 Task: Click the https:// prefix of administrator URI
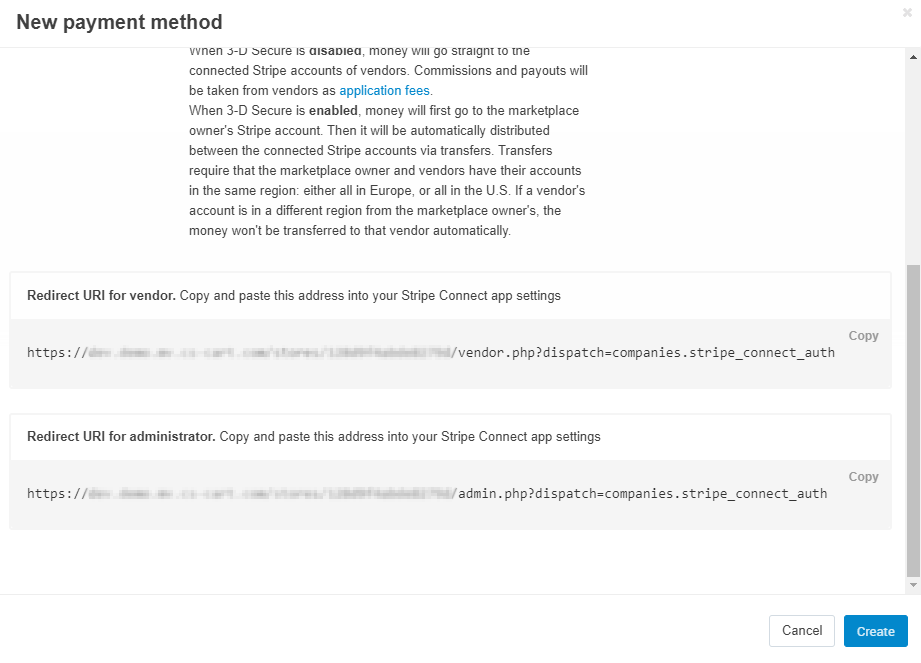coord(57,493)
